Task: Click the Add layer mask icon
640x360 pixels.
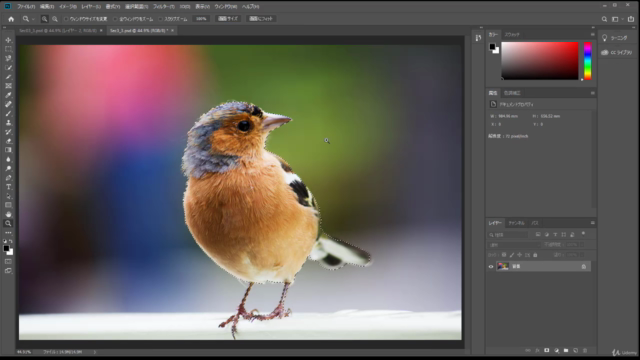Action: 547,350
